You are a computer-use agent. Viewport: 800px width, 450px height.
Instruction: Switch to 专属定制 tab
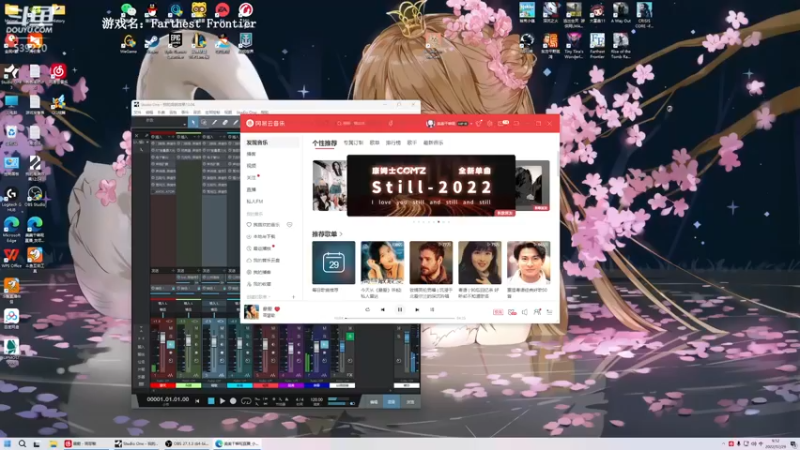click(x=353, y=143)
